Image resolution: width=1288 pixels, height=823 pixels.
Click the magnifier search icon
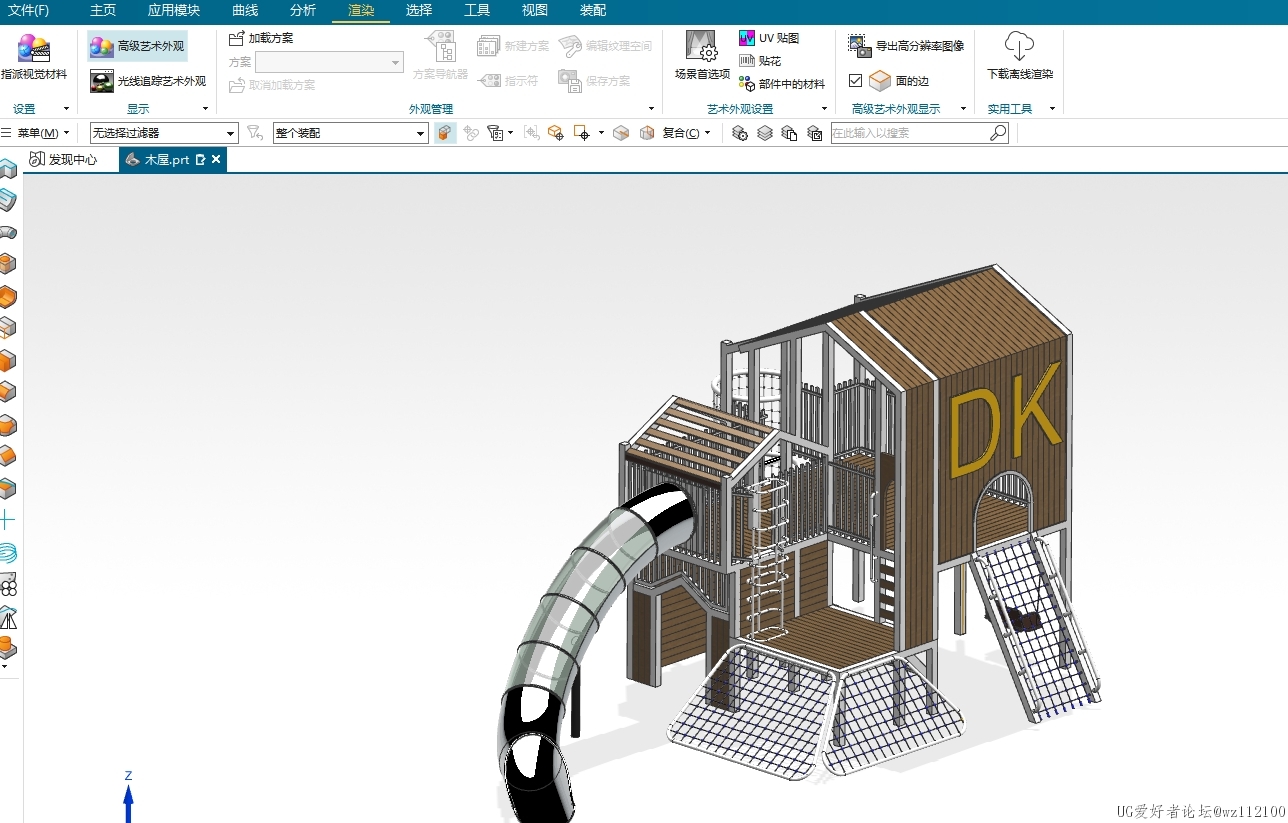[x=998, y=133]
